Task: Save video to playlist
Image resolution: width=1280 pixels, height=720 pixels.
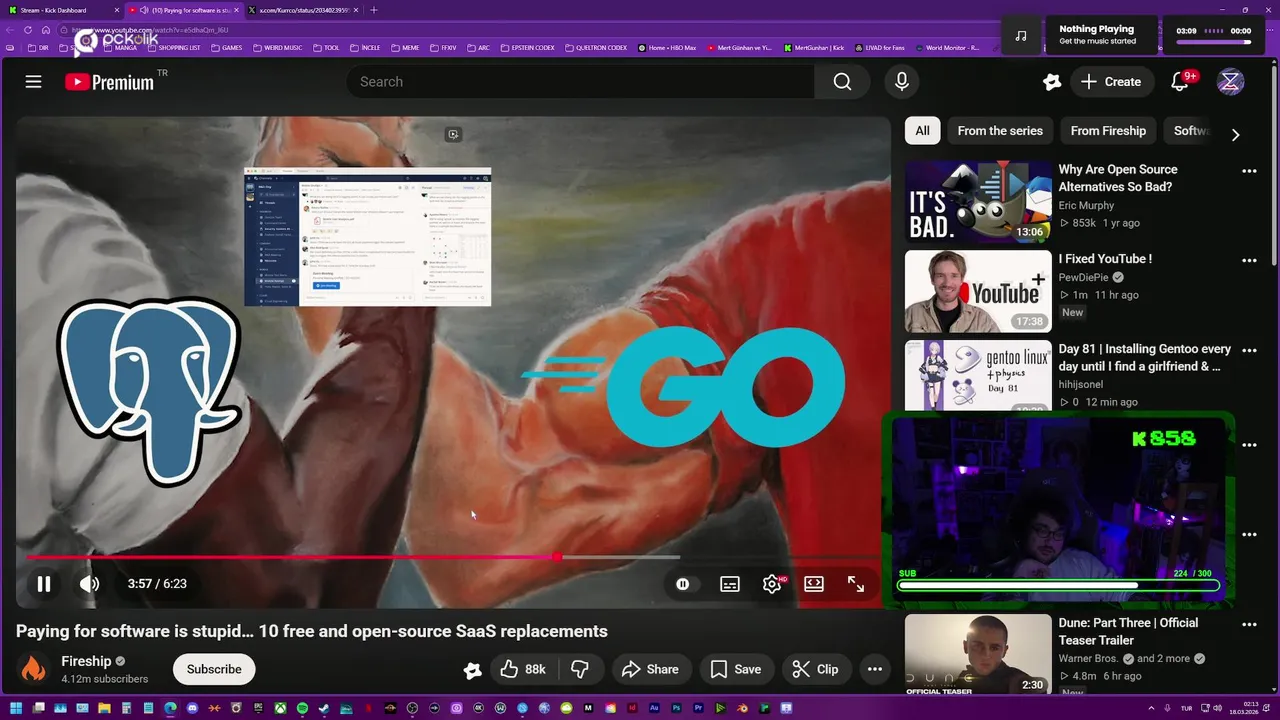Action: 736,669
